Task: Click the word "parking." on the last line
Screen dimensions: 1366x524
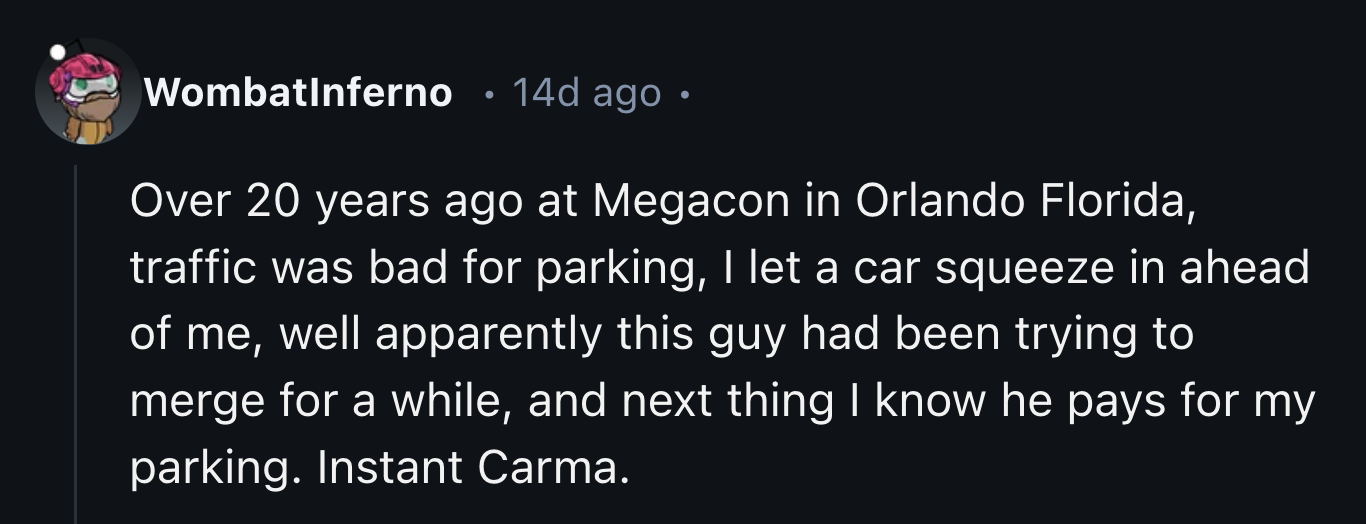Action: click(214, 467)
